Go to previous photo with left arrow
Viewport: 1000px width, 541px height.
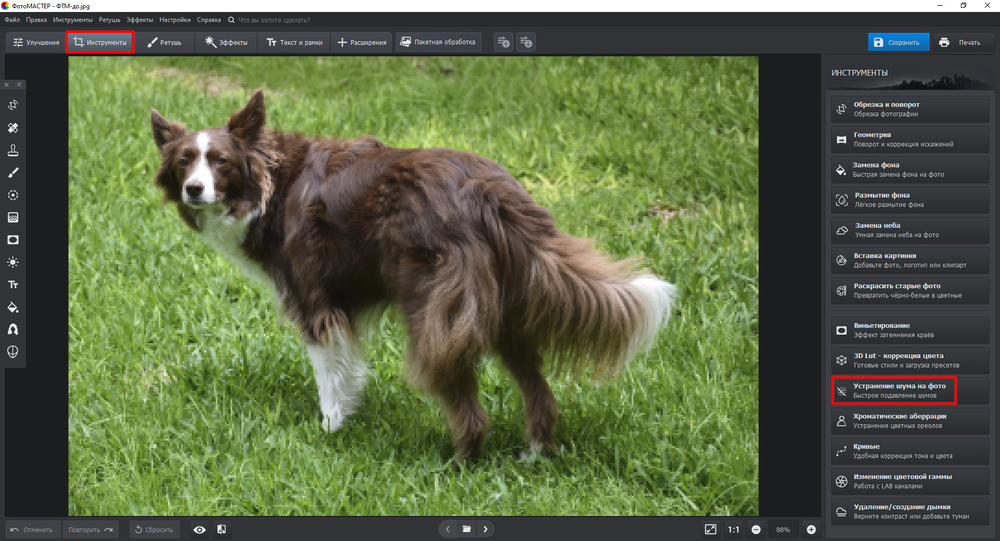(448, 529)
